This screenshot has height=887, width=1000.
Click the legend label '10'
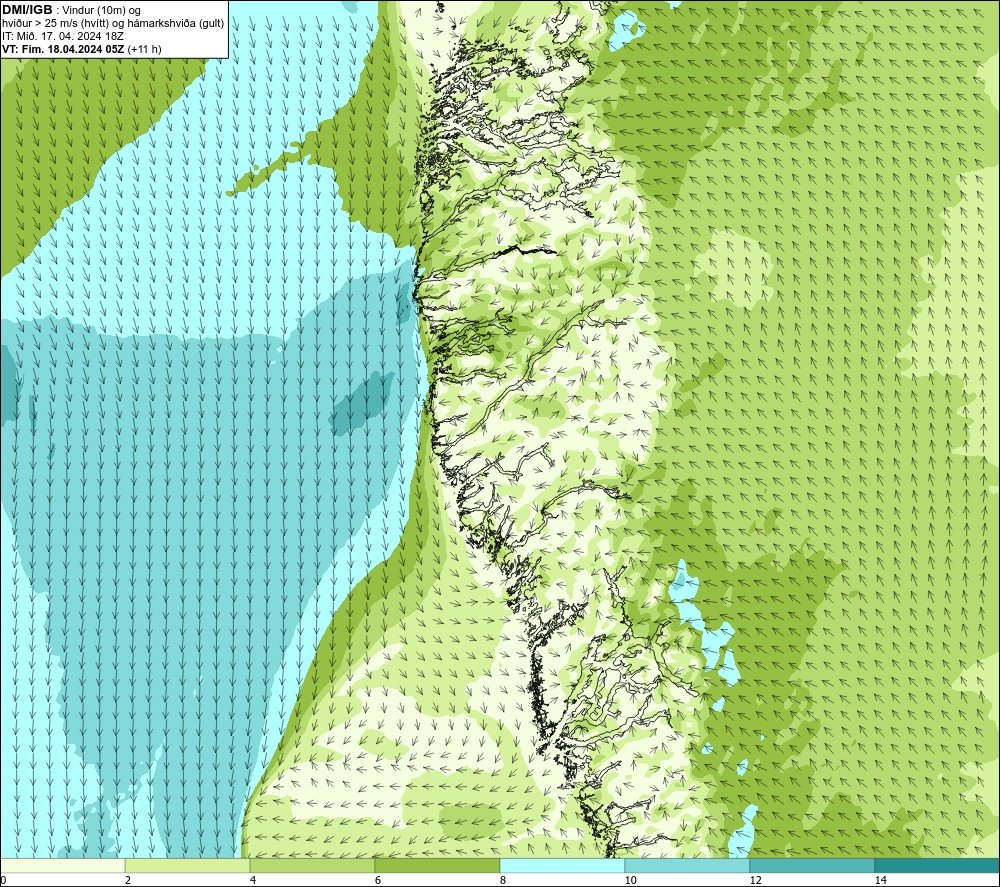click(631, 880)
